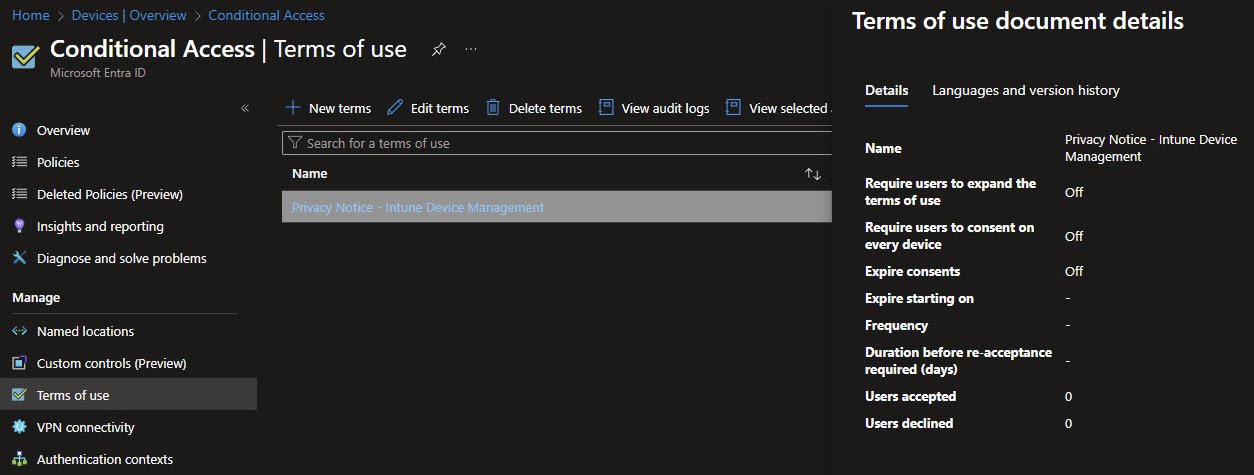Select Named locations under Manage
Screen dimensions: 1254x475
tap(85, 331)
